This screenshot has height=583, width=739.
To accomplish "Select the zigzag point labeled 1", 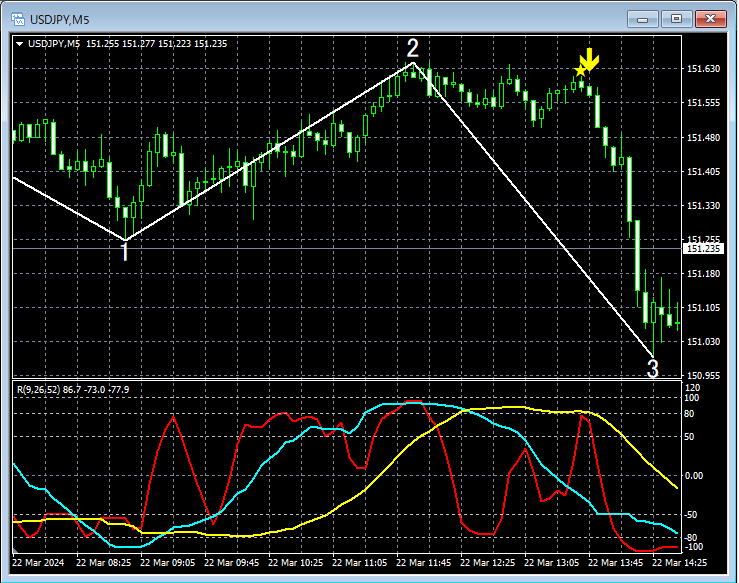I will click(x=125, y=253).
